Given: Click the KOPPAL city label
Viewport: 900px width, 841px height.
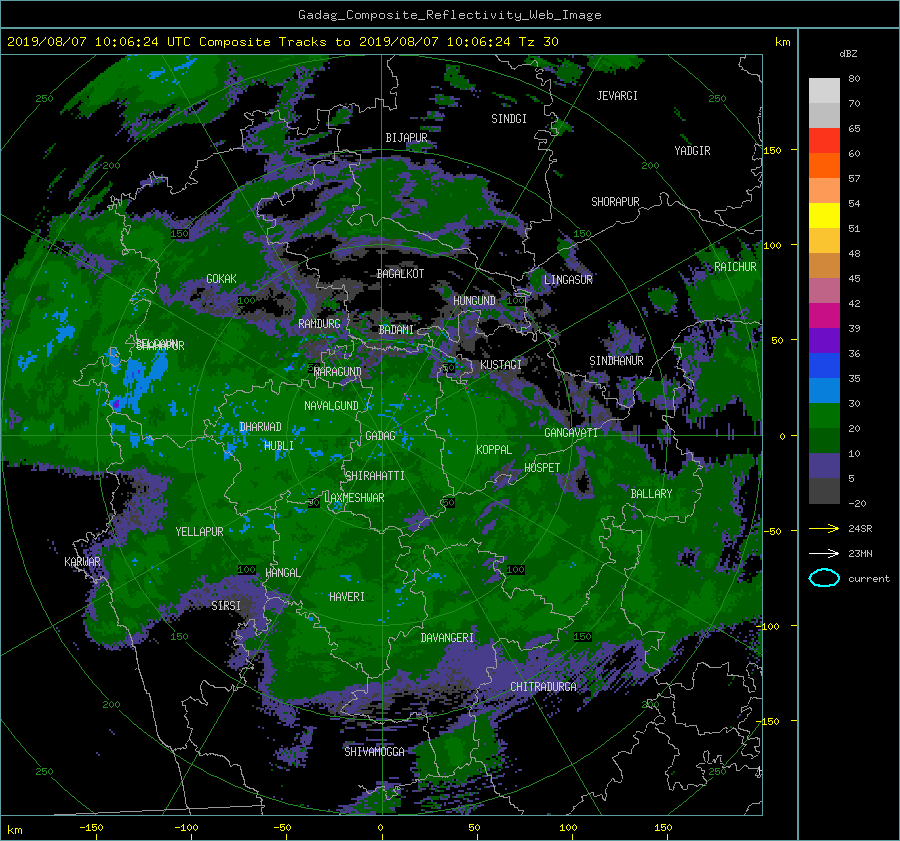Looking at the screenshot, I should click(x=494, y=449).
